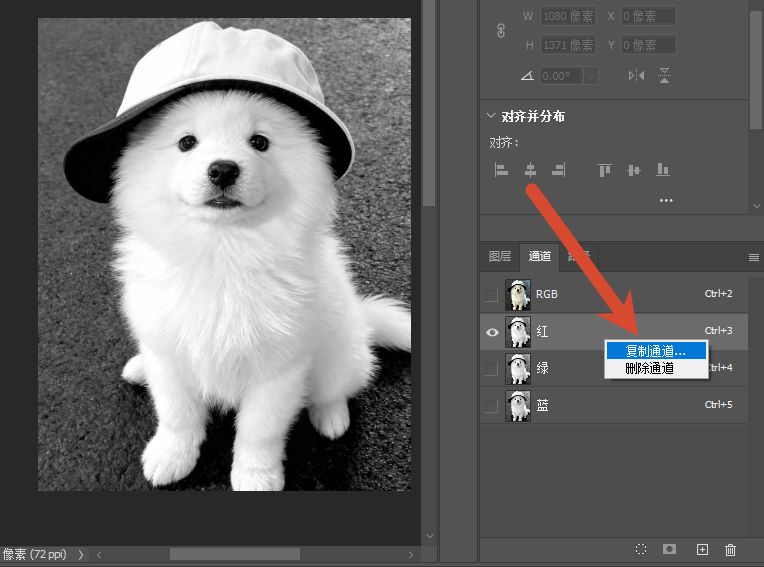Click create new channel plus icon
This screenshot has width=764, height=567.
click(702, 549)
